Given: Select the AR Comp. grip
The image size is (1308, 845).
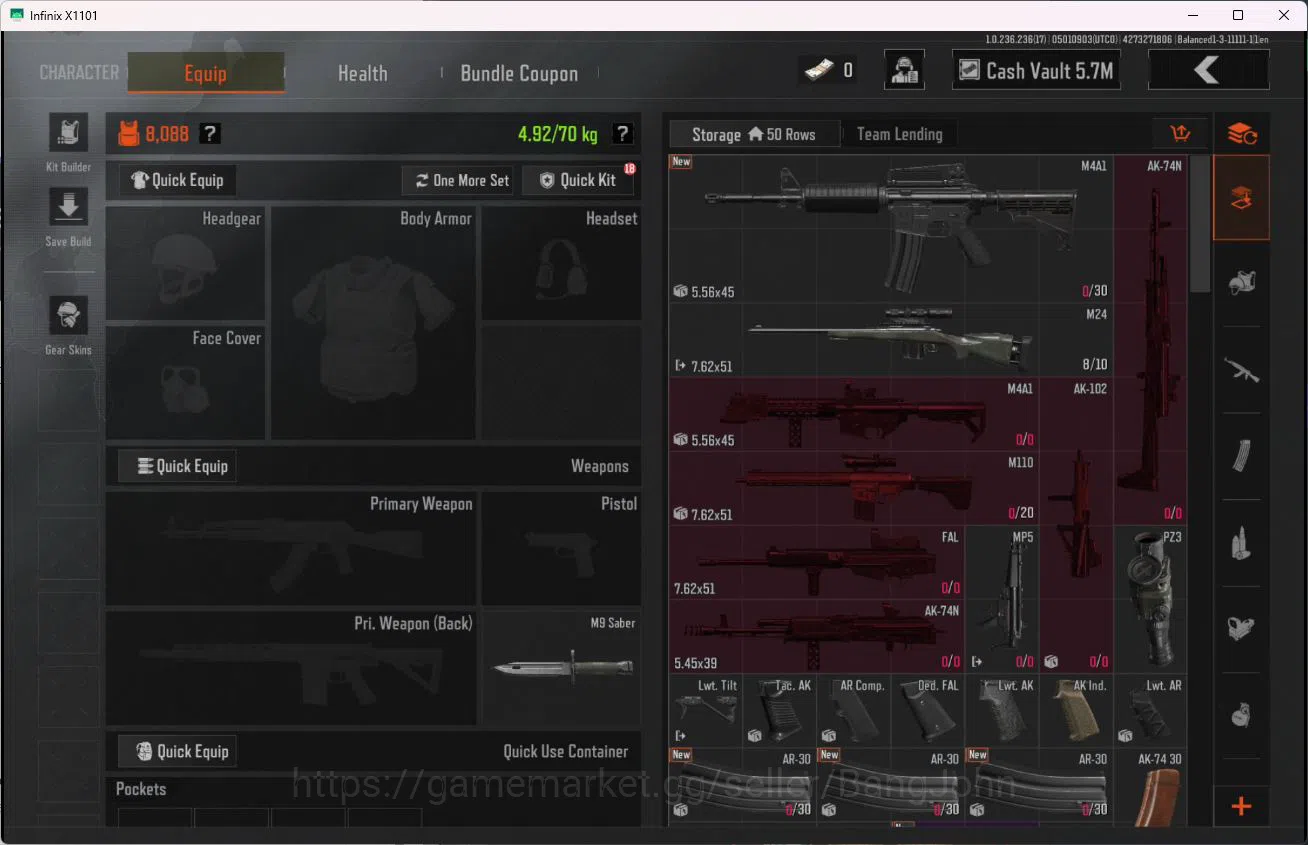Looking at the screenshot, I should (x=854, y=710).
